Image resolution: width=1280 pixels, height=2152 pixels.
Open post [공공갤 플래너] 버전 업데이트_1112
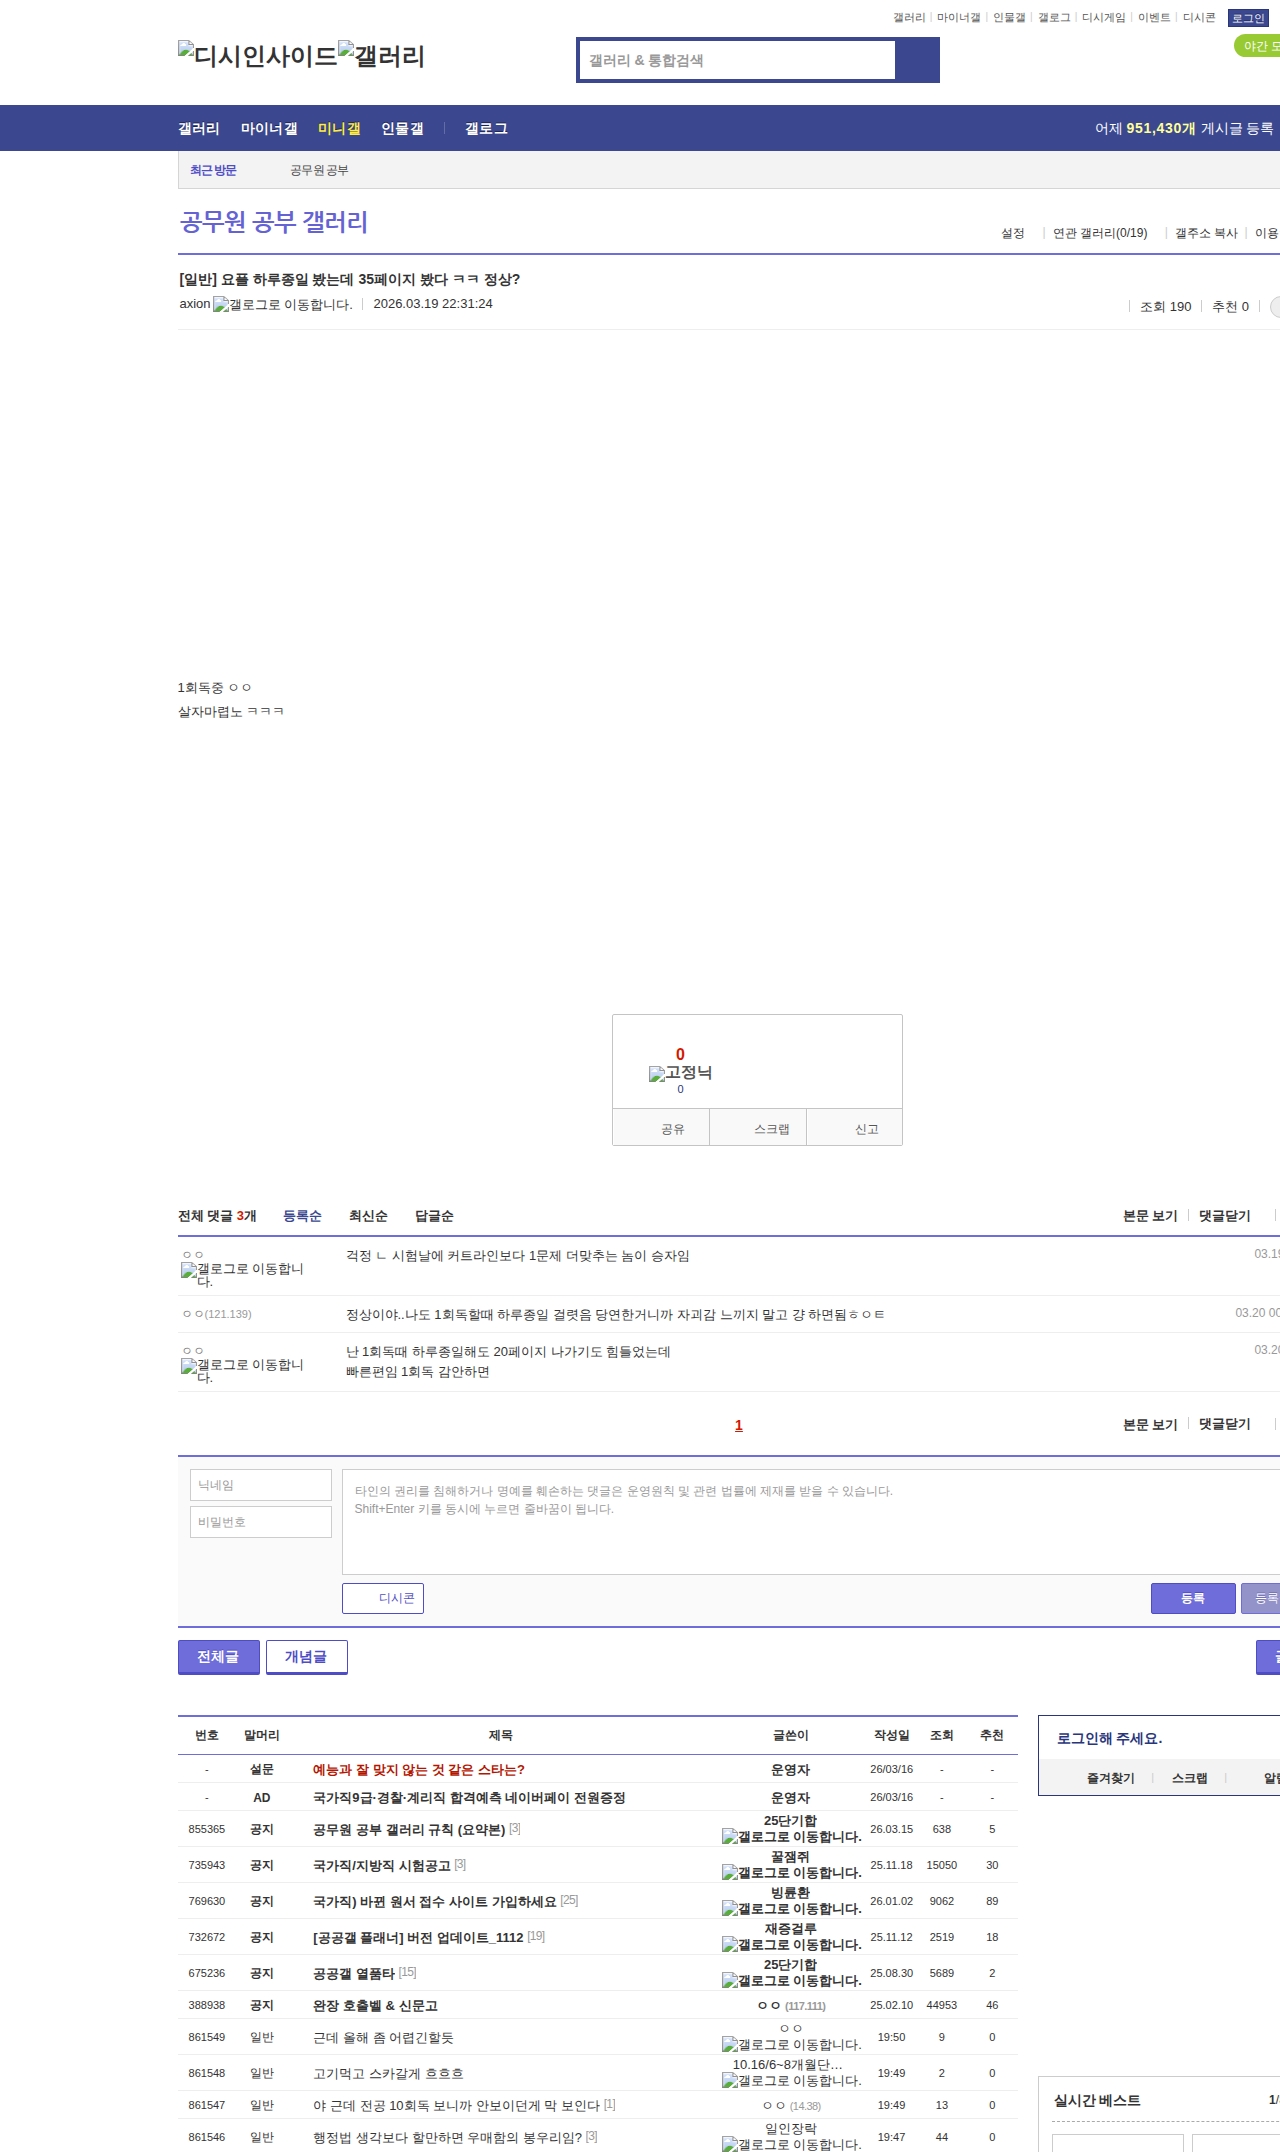point(418,1938)
